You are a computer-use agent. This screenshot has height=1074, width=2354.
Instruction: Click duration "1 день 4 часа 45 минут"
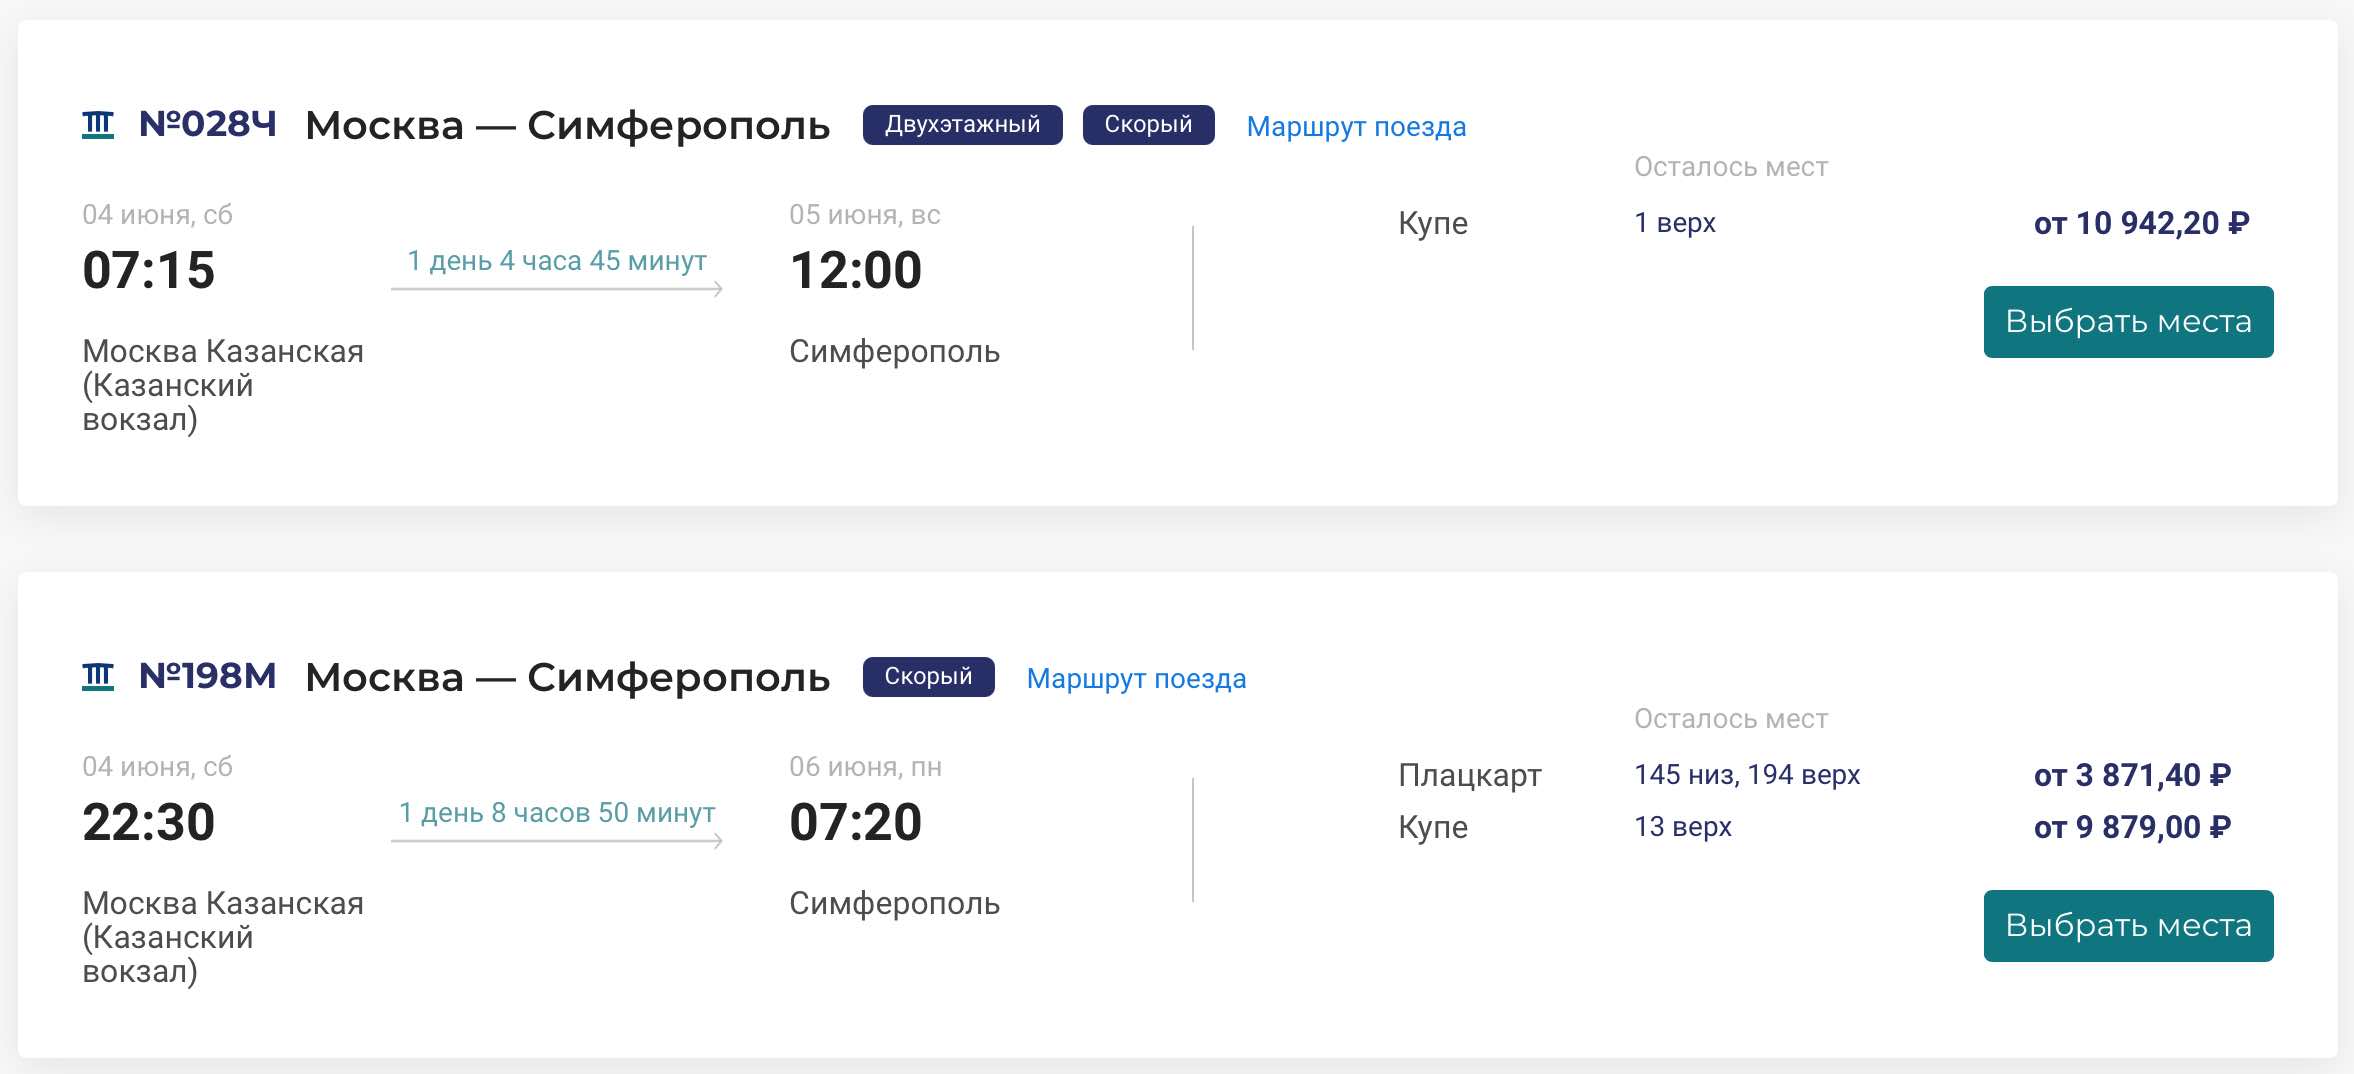pyautogui.click(x=557, y=261)
